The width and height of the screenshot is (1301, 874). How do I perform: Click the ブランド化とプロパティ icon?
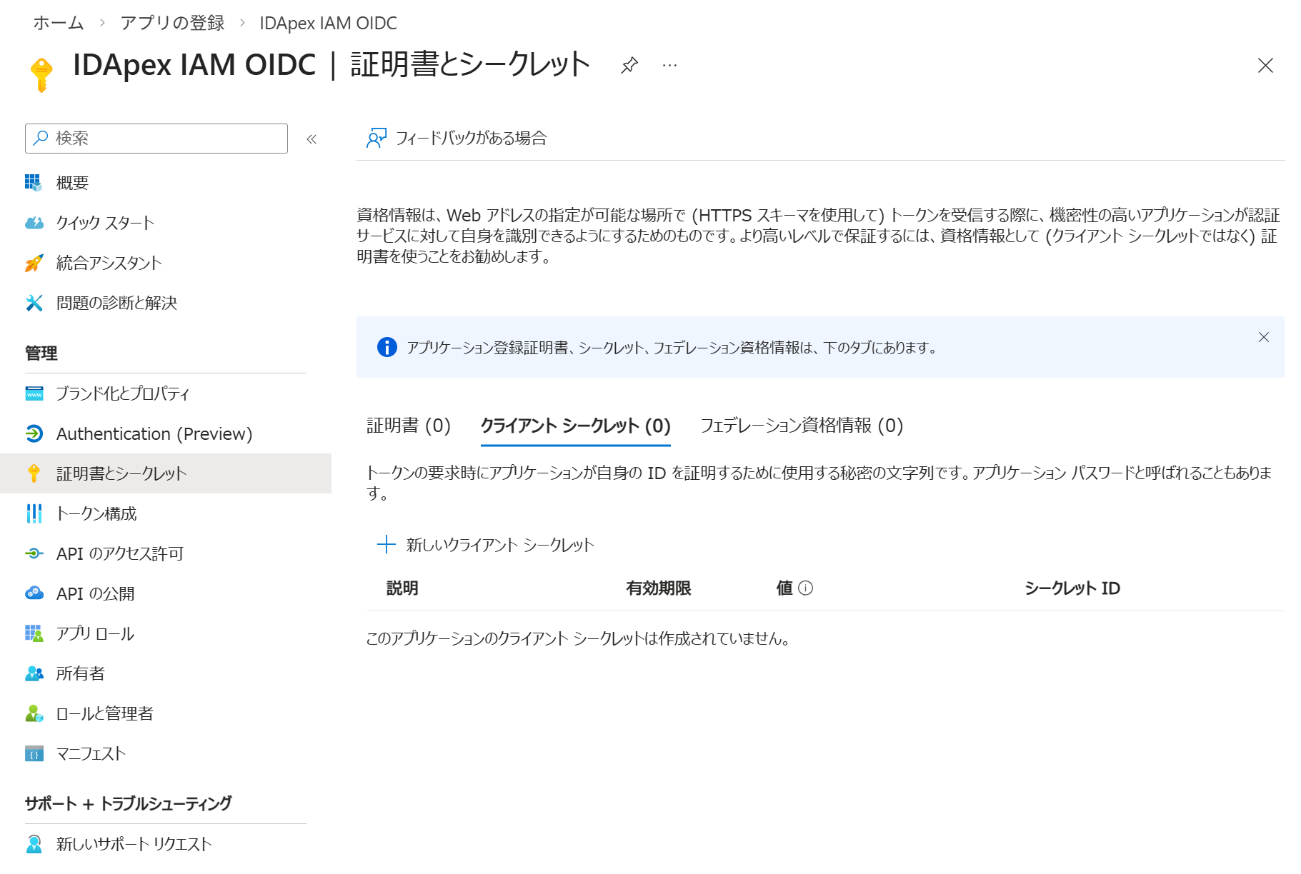coord(34,394)
